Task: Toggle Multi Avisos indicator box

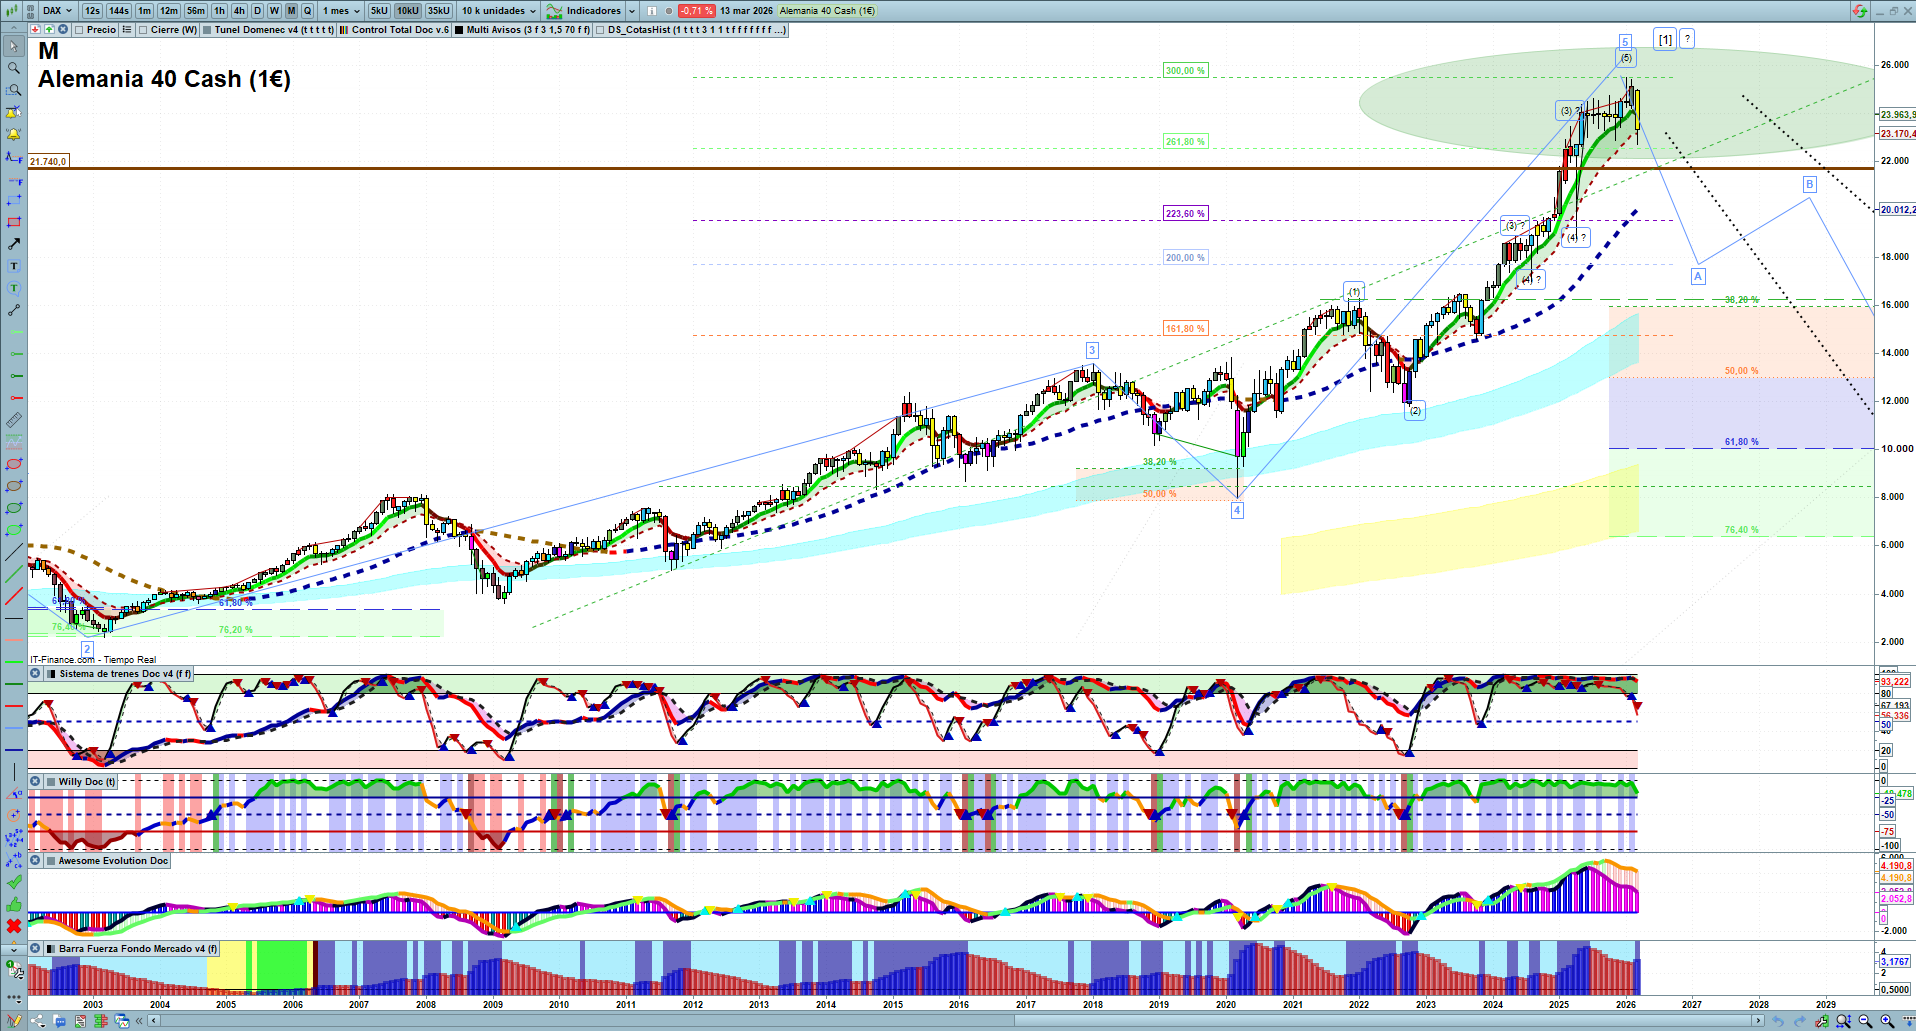Action: point(459,30)
